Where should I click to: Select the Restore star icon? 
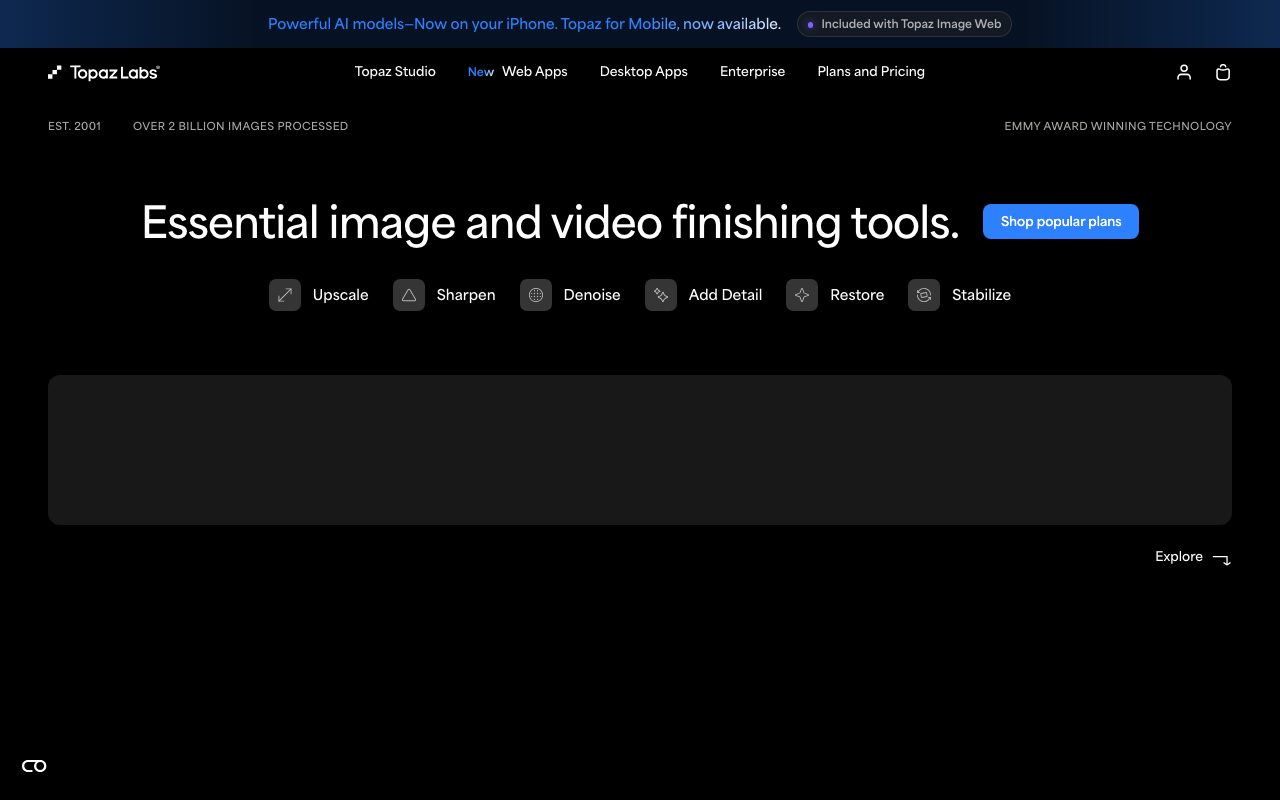(802, 295)
